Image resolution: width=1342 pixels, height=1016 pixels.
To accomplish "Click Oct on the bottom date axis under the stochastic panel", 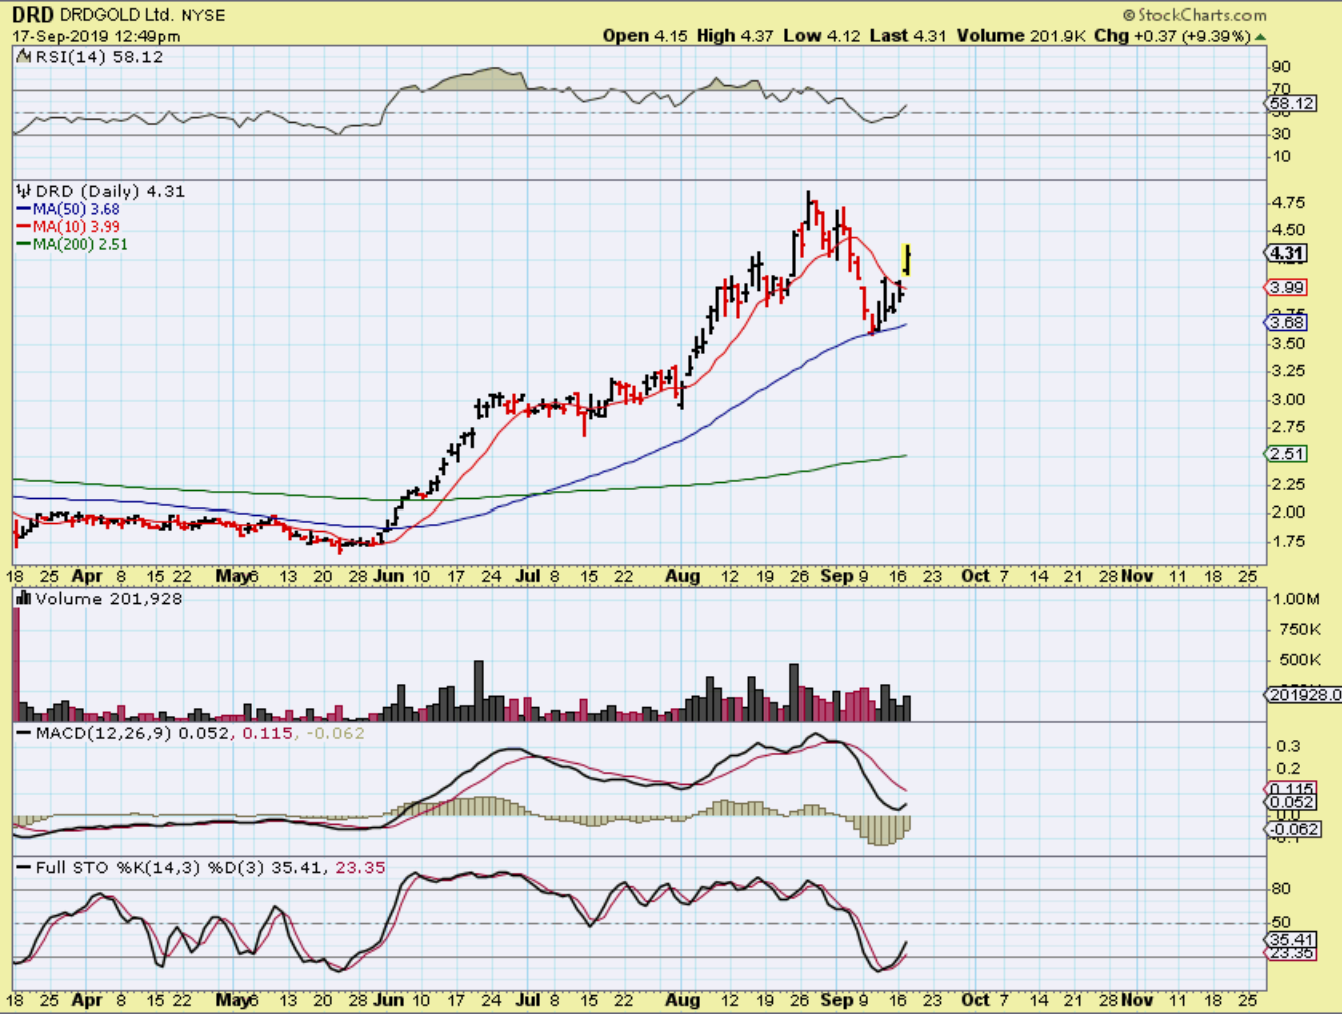I will point(975,1000).
